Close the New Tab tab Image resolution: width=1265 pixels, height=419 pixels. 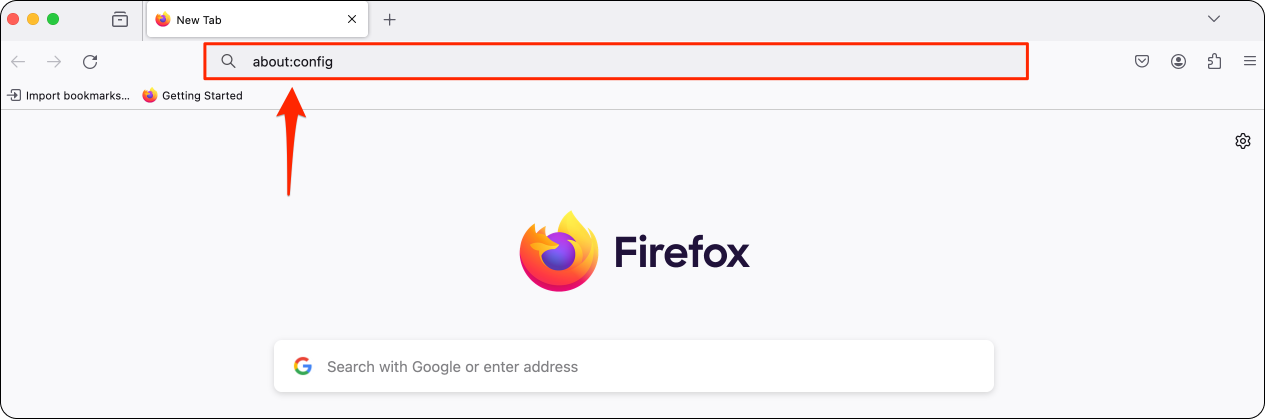coord(351,19)
